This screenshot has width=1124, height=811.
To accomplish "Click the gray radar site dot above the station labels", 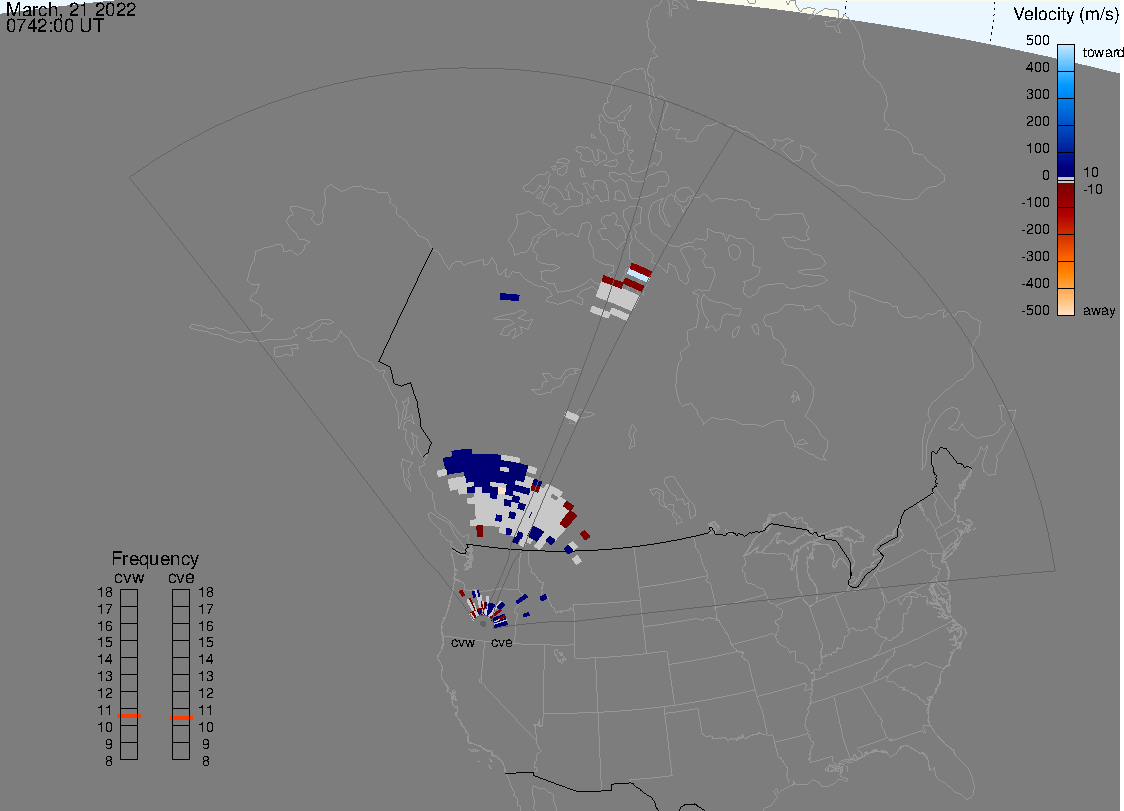I will [x=483, y=624].
